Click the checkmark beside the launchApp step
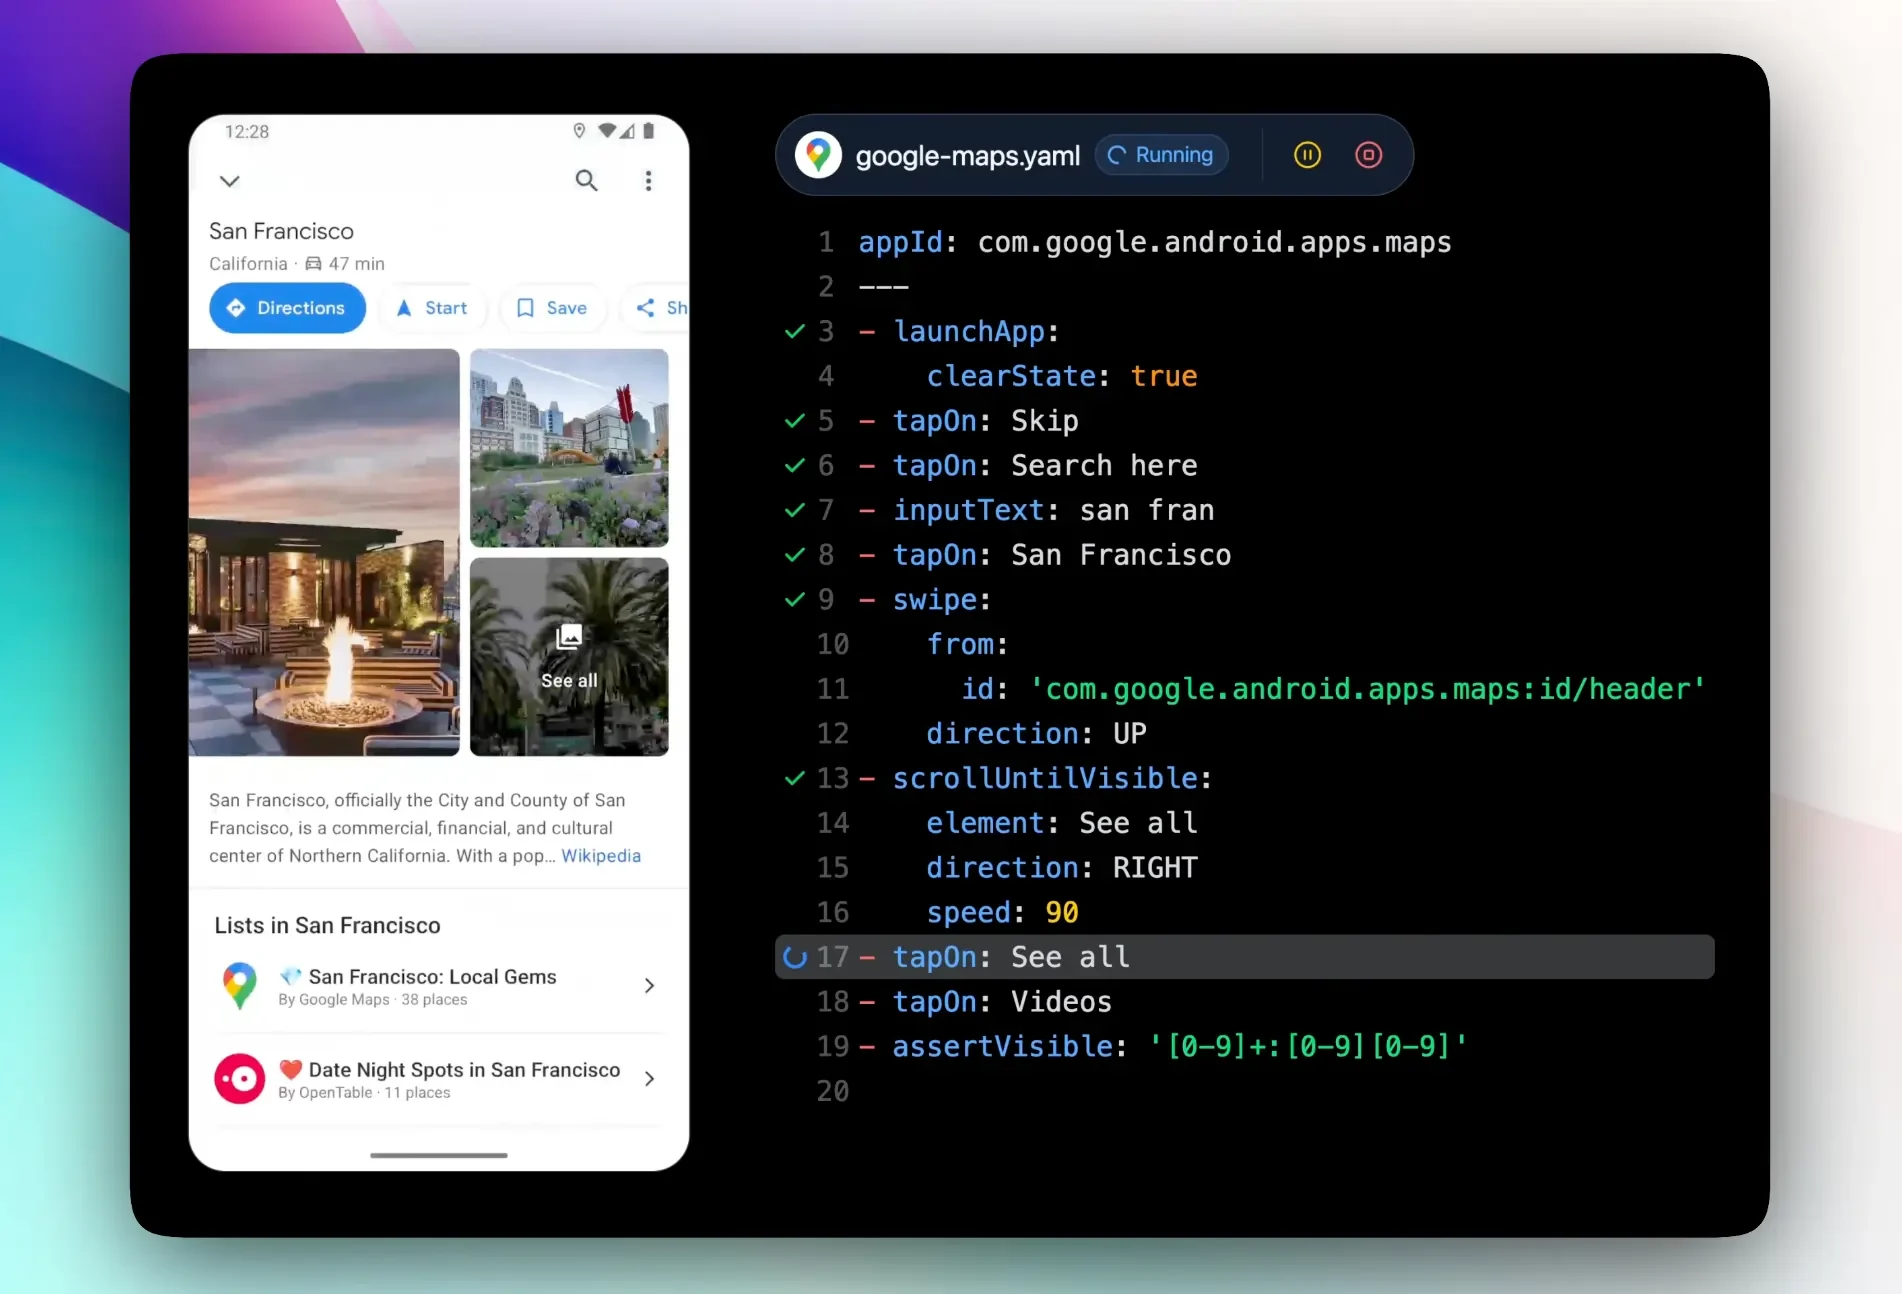The width and height of the screenshot is (1902, 1294). tap(792, 331)
